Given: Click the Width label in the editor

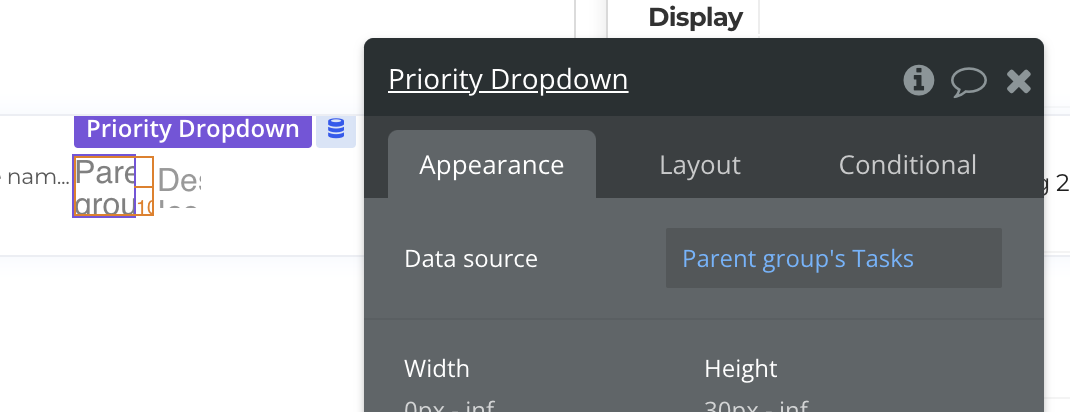Looking at the screenshot, I should click(437, 369).
